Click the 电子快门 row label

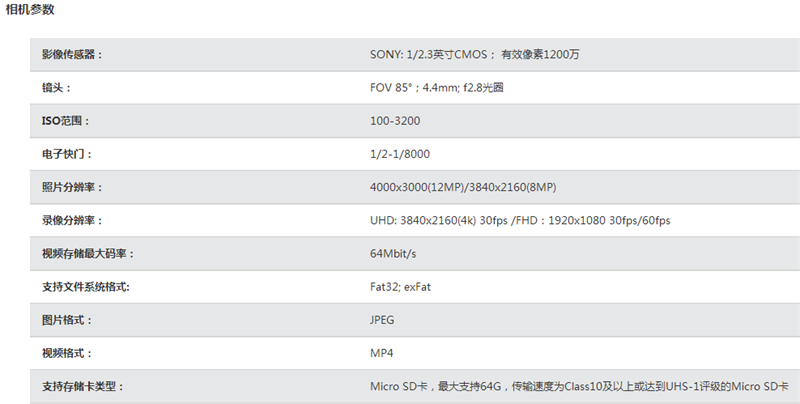coord(66,154)
